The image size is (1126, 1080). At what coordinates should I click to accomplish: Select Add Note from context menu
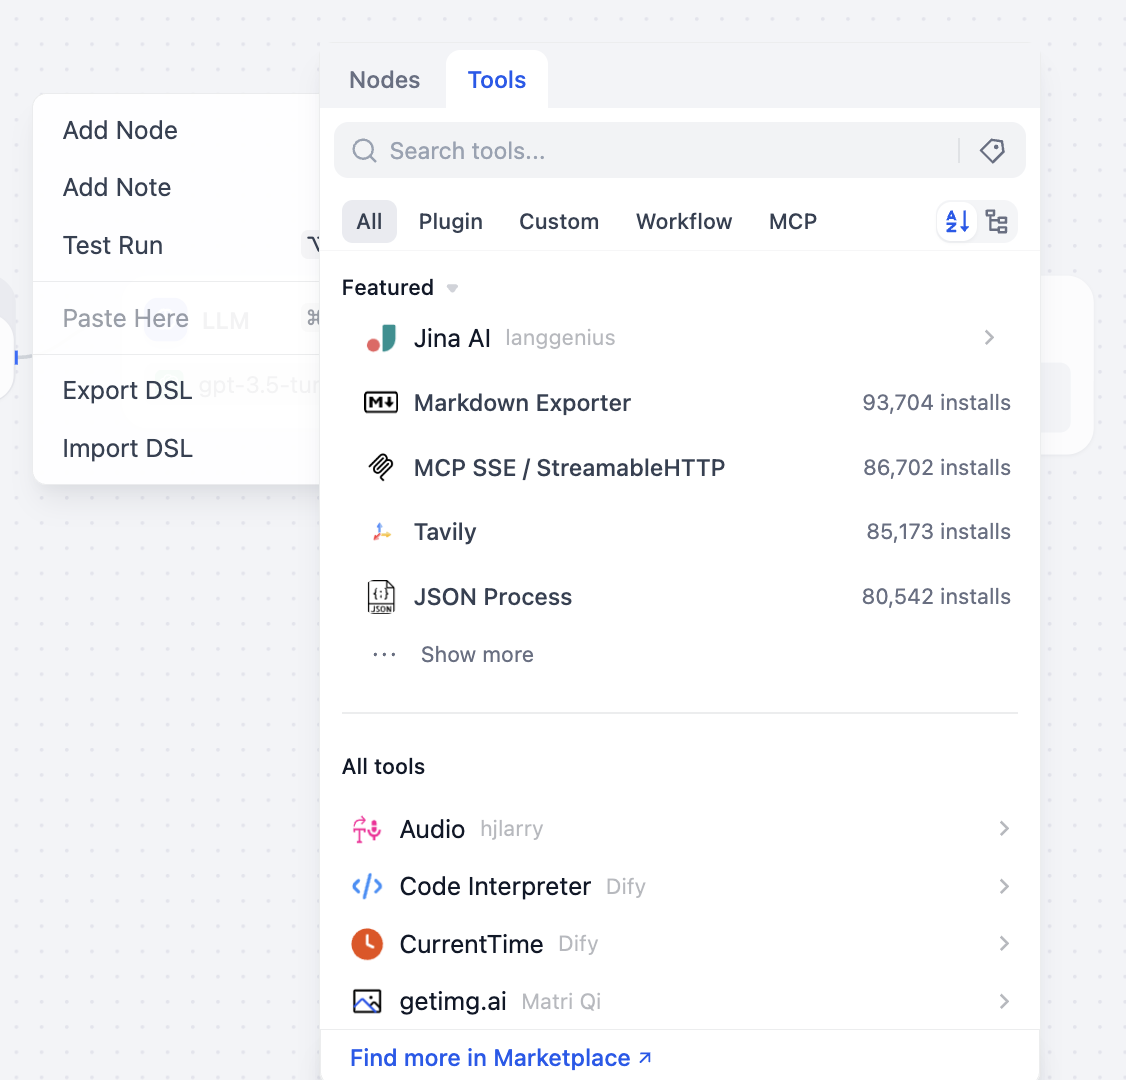[x=117, y=187]
